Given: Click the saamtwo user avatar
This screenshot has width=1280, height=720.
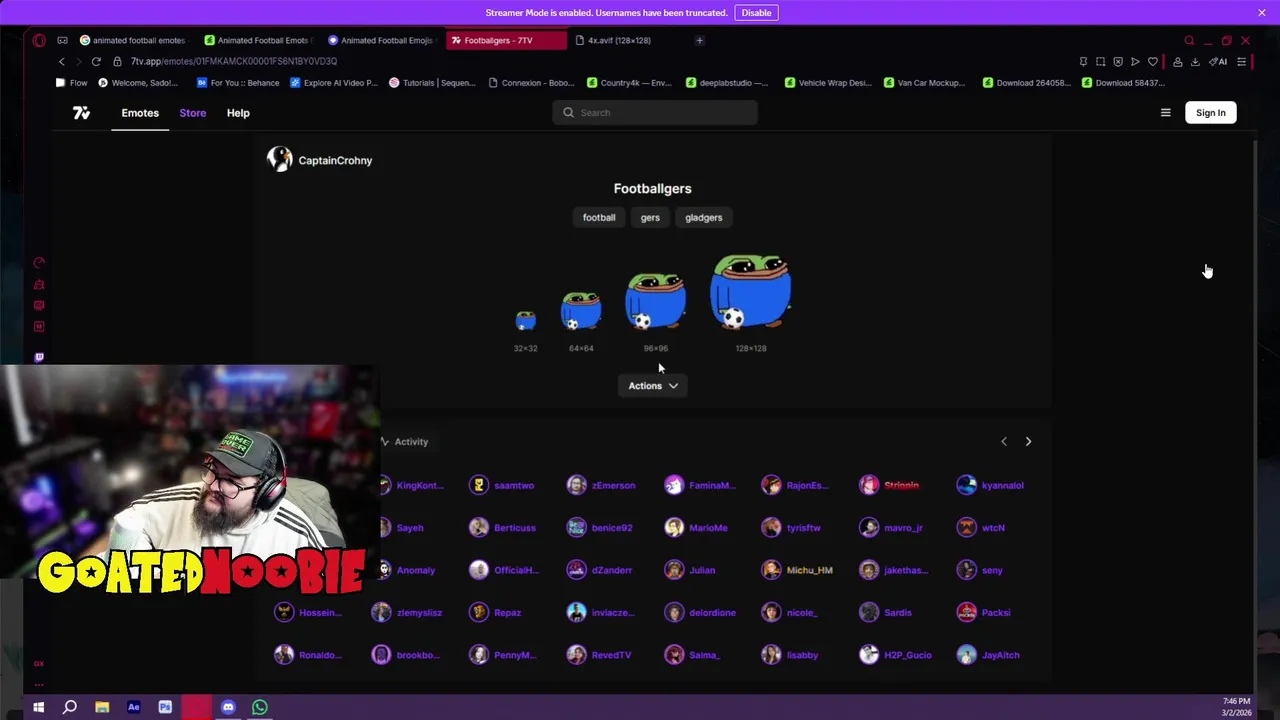Looking at the screenshot, I should (479, 485).
